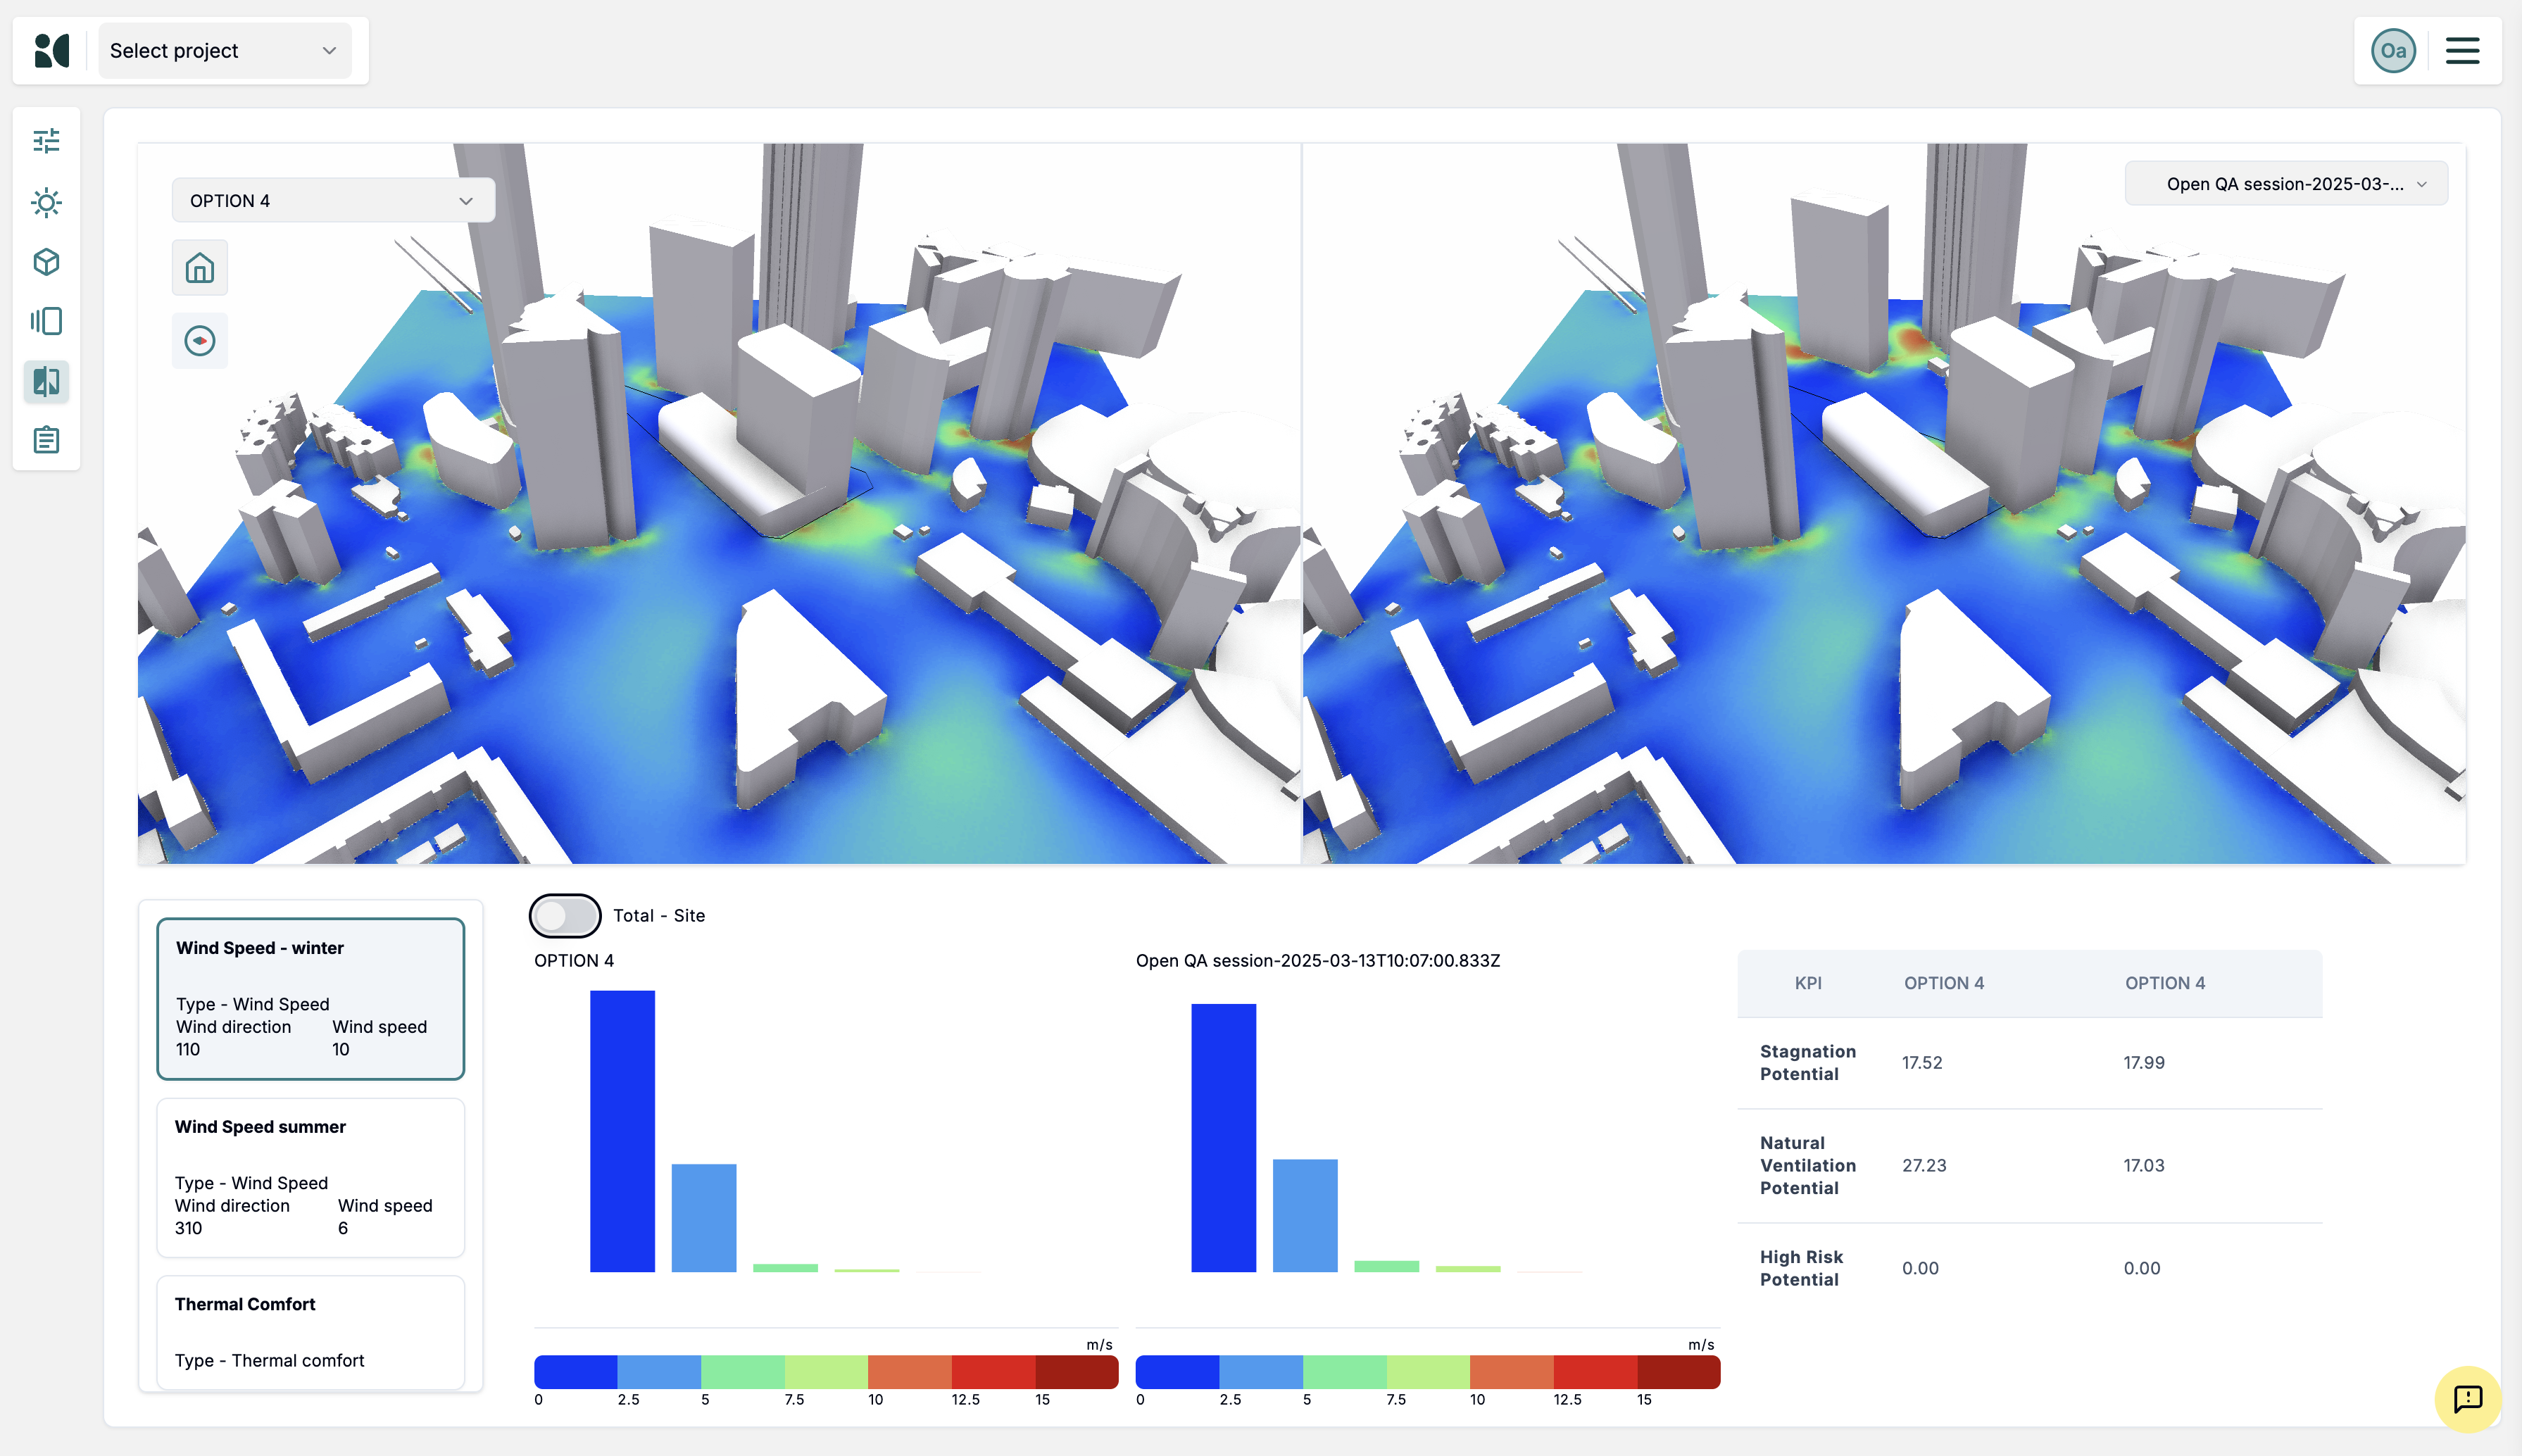The image size is (2522, 1456).
Task: Reset view with the home icon
Action: (200, 268)
